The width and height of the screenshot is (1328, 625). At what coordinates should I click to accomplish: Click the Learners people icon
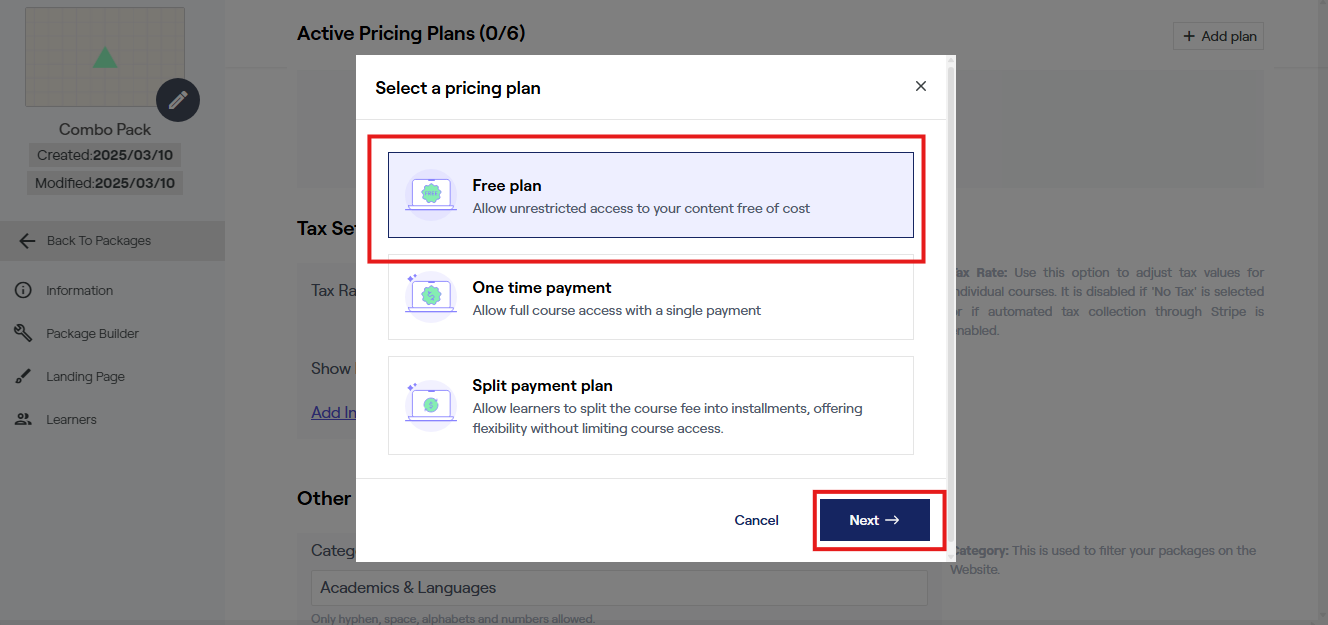(x=23, y=420)
